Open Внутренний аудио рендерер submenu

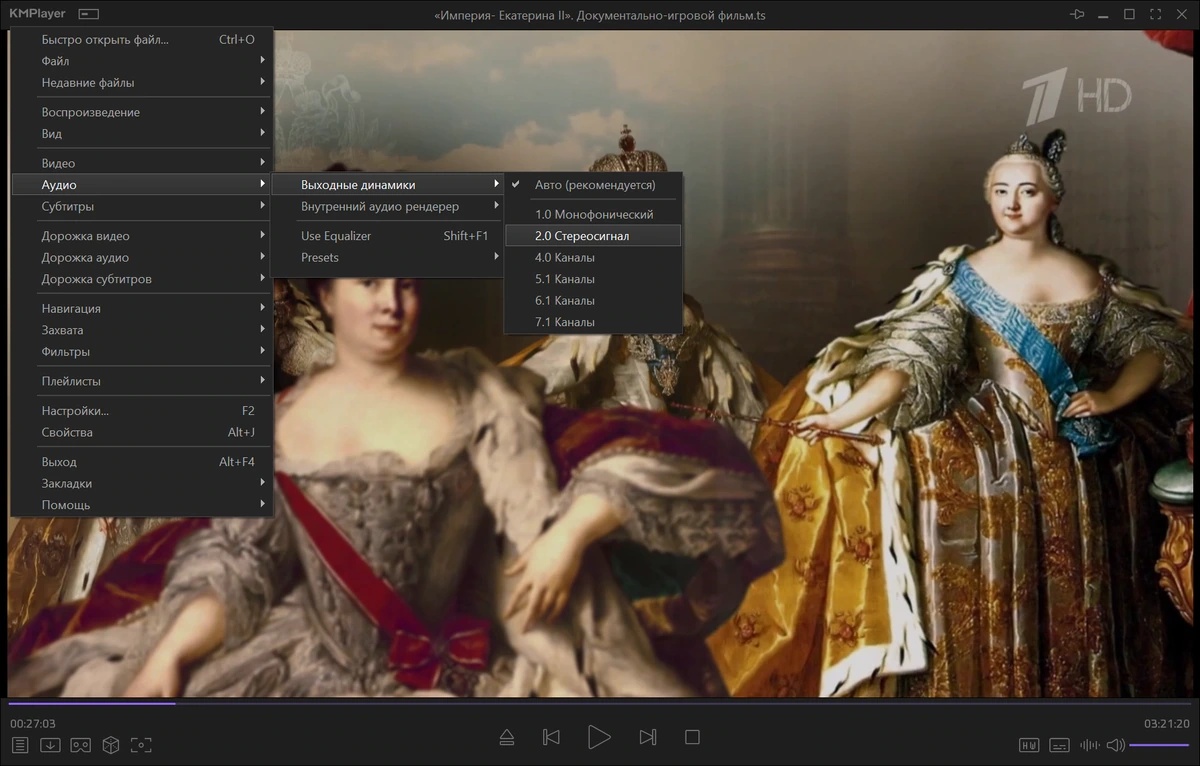click(387, 207)
